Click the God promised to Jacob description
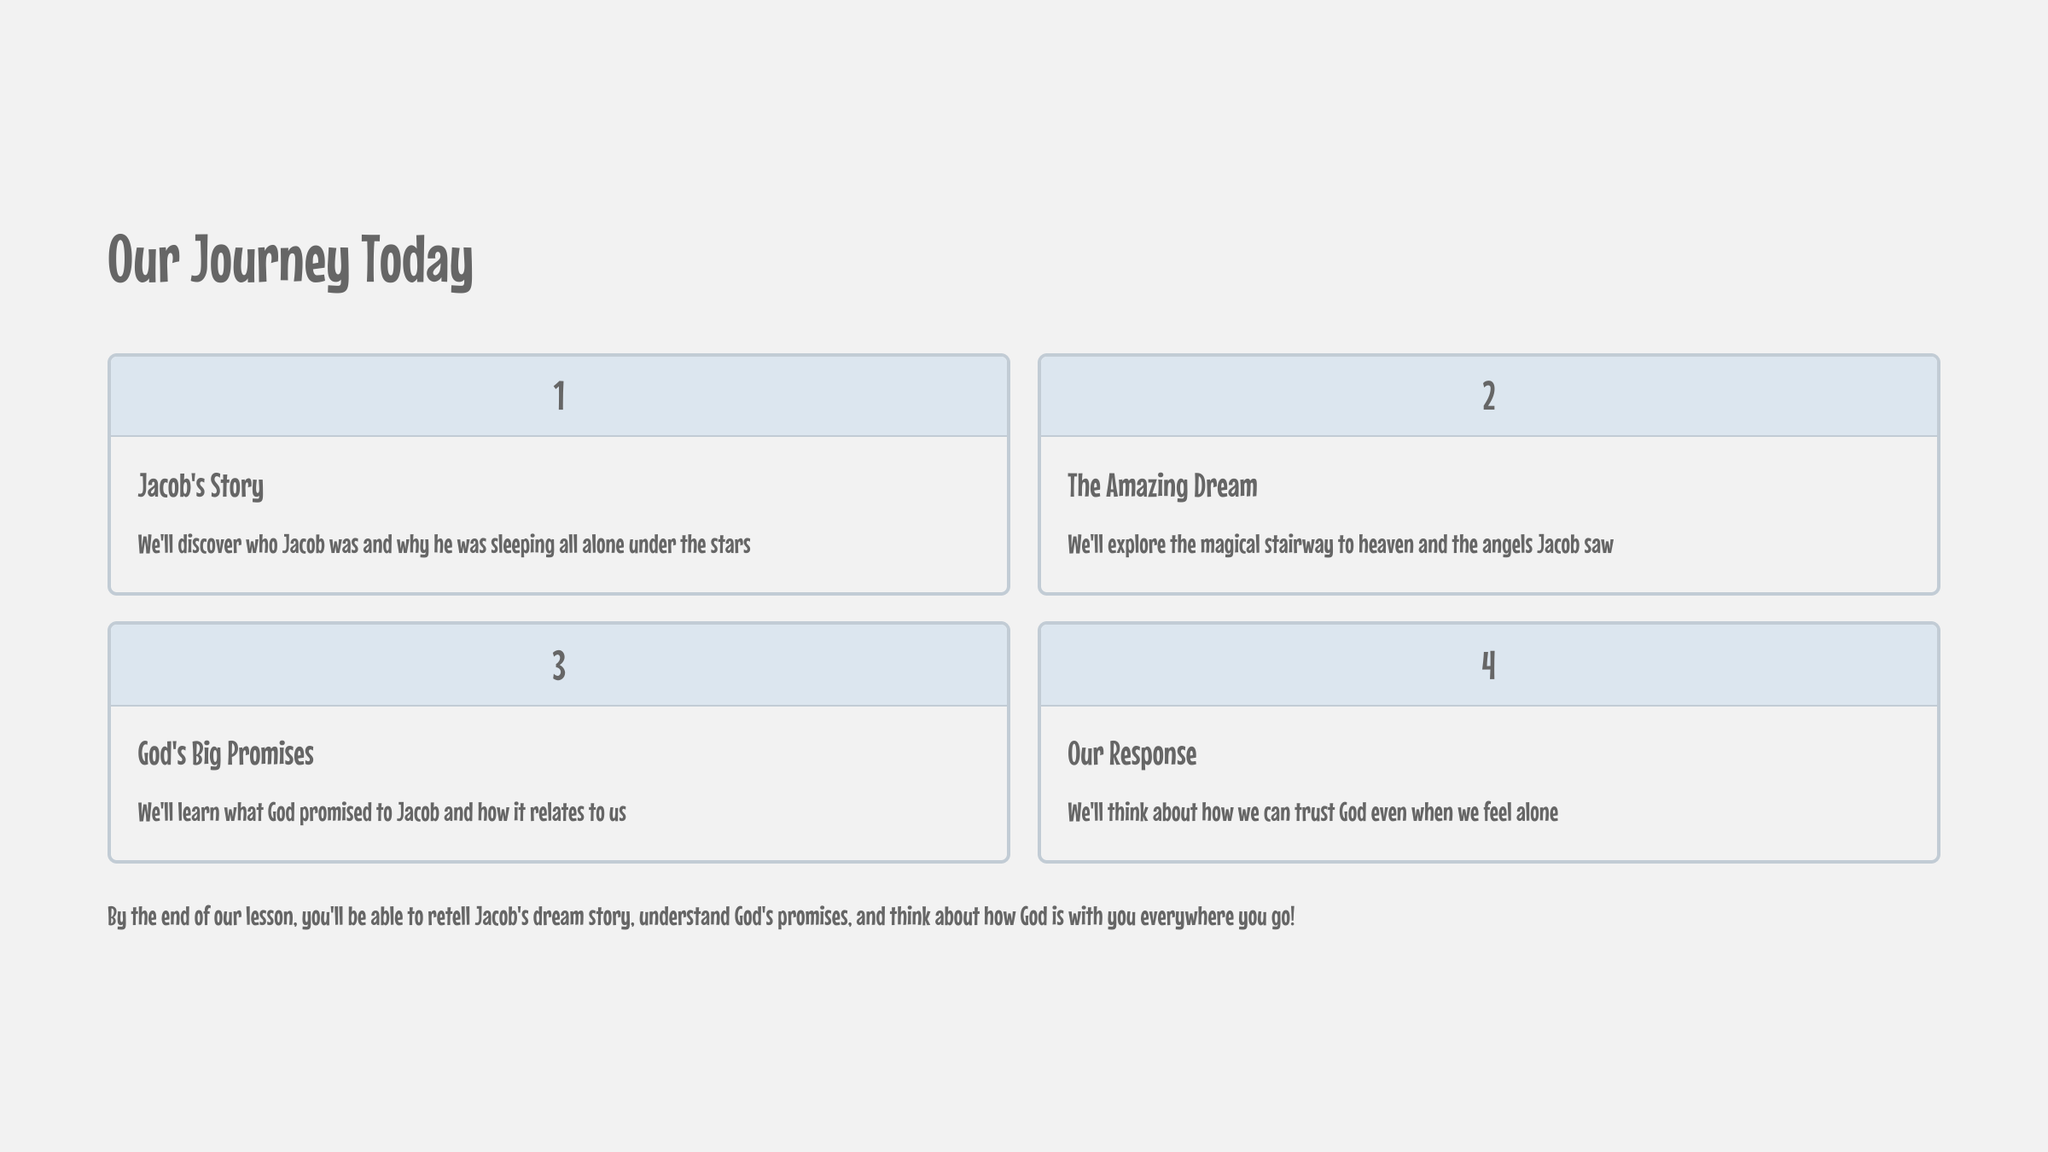The image size is (2048, 1152). [381, 812]
